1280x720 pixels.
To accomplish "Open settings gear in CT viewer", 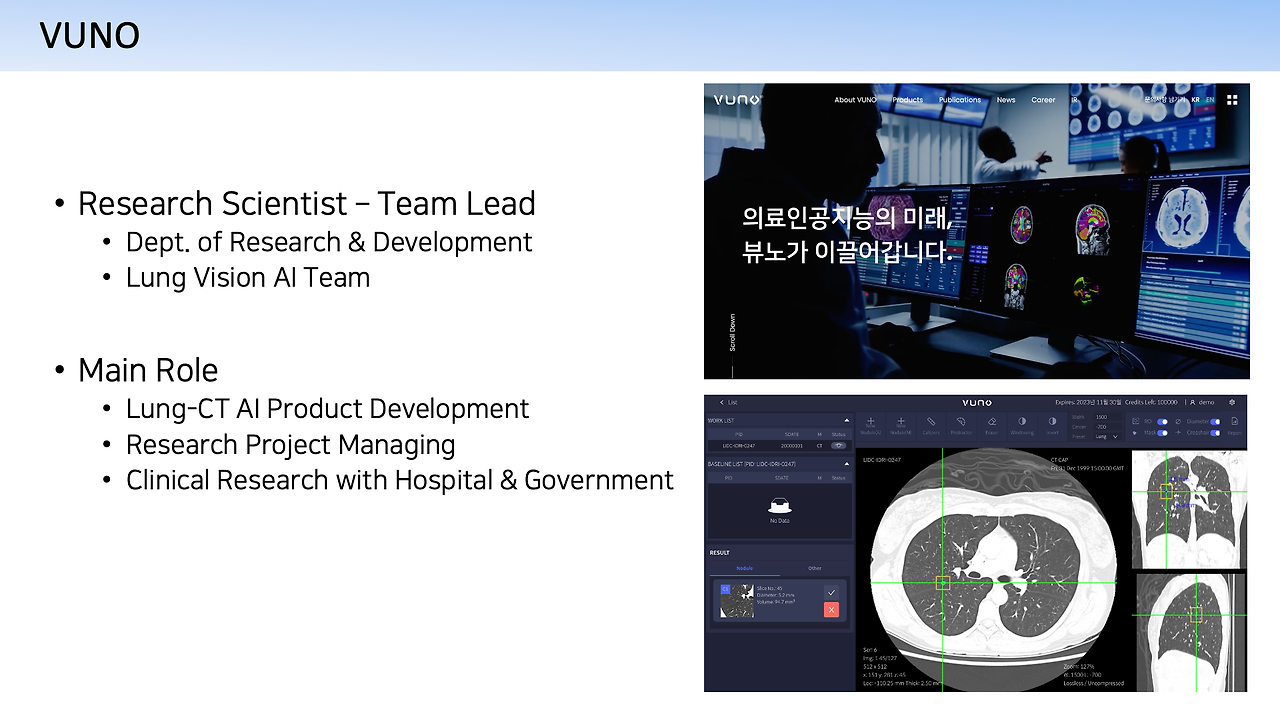I will click(1232, 402).
